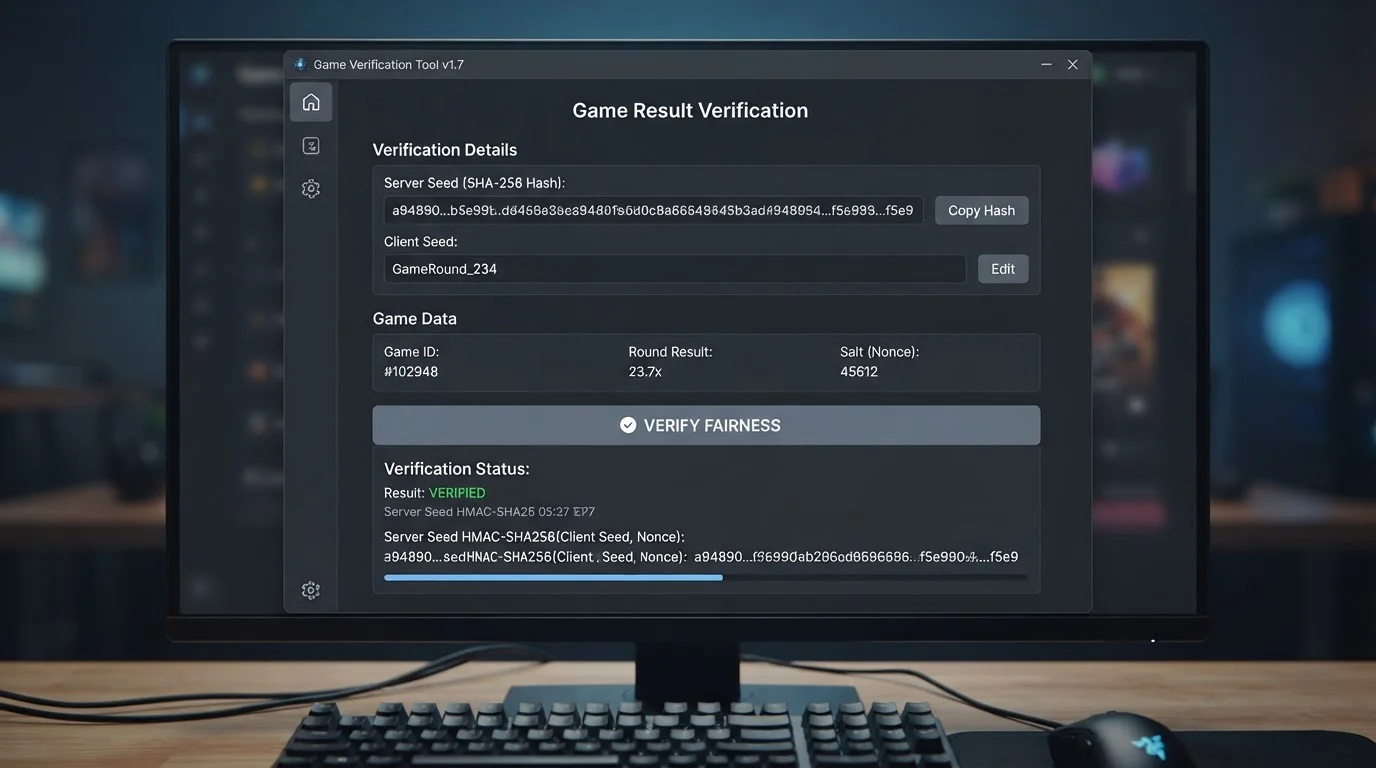
Task: Click the Server Seed hash field
Action: click(x=653, y=210)
